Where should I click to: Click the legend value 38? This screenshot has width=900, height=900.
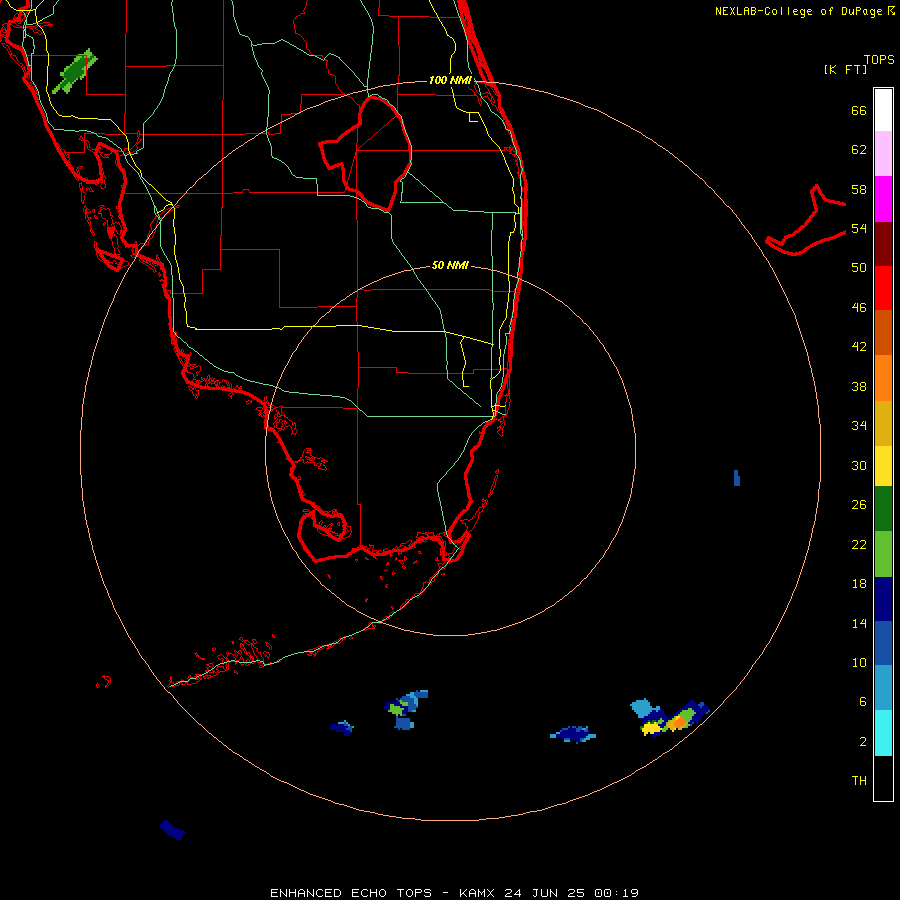[x=859, y=386]
